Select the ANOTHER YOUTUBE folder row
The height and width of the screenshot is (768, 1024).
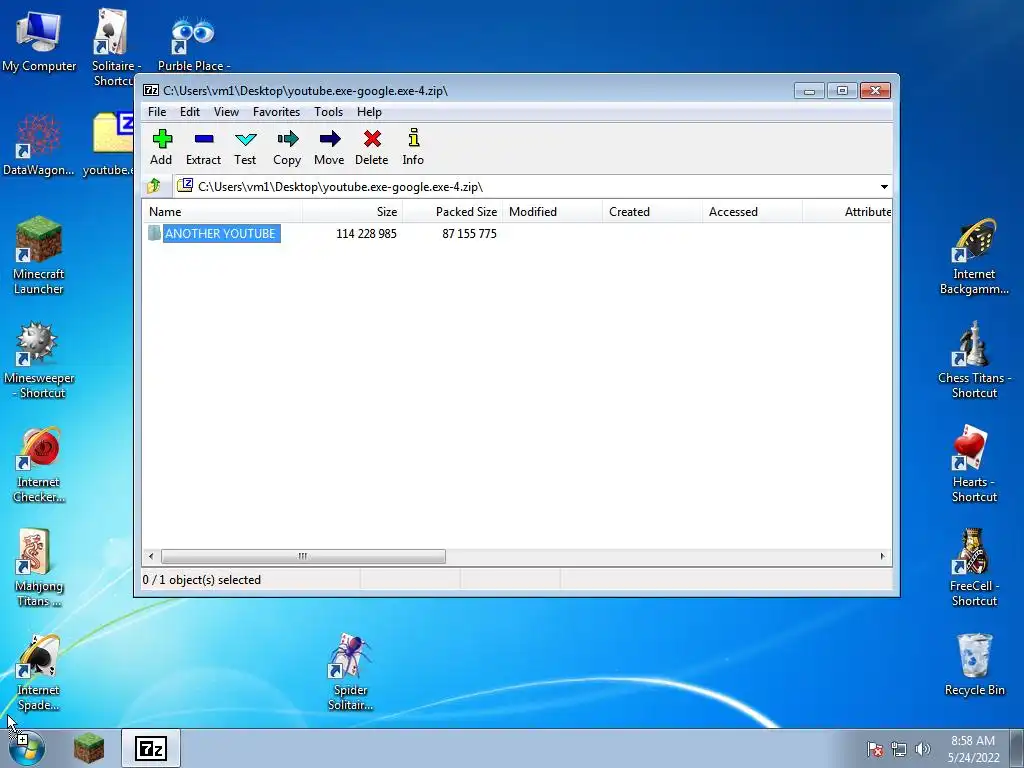tap(220, 233)
